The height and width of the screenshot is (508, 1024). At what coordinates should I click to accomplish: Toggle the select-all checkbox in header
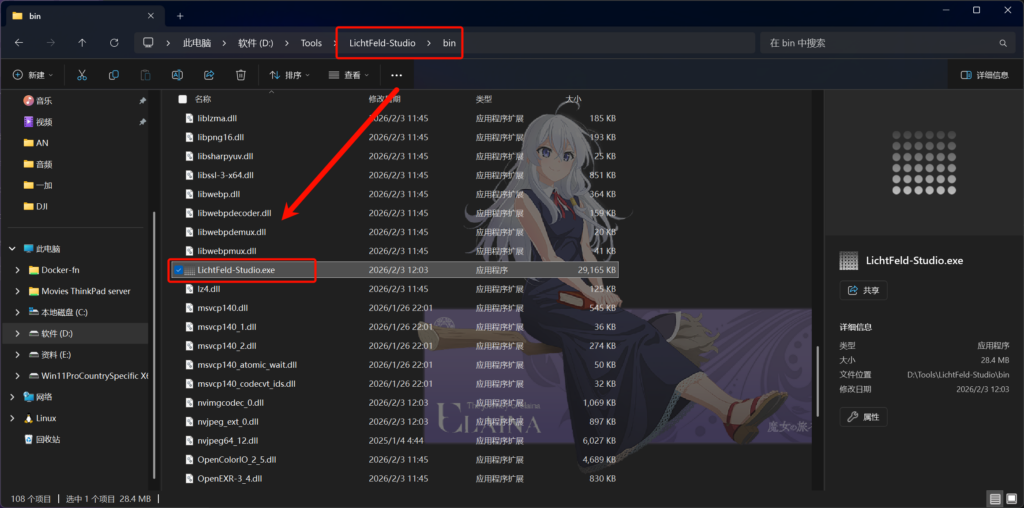[x=182, y=99]
